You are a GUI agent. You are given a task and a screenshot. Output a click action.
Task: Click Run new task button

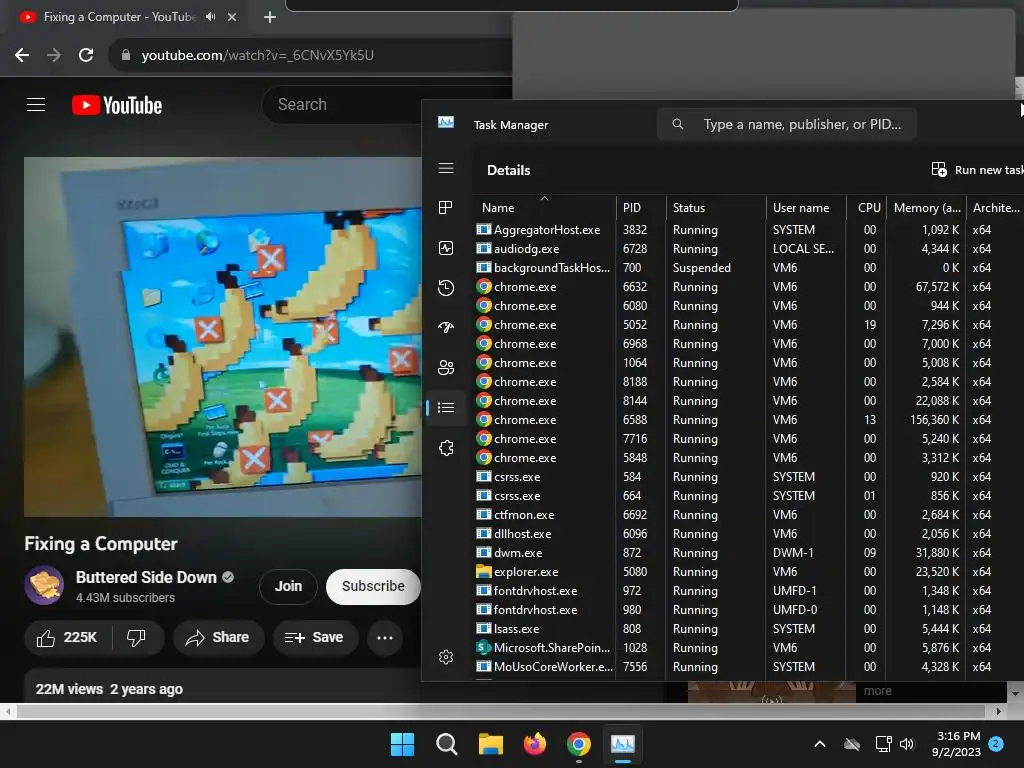tap(977, 170)
